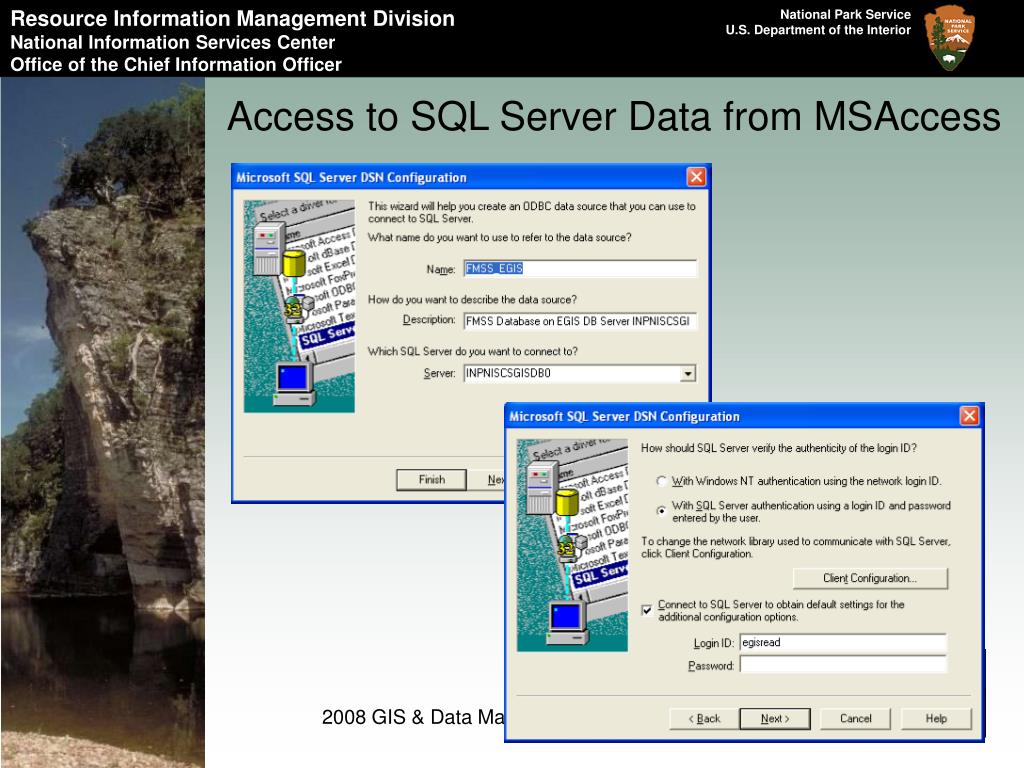Click the wizard illustration in back dialog
Viewport: 1024px width, 768px height.
coord(299,306)
